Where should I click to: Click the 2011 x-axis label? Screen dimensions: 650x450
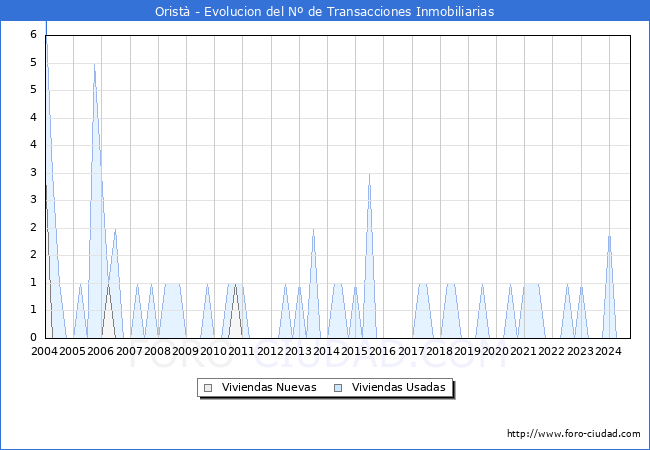(241, 351)
